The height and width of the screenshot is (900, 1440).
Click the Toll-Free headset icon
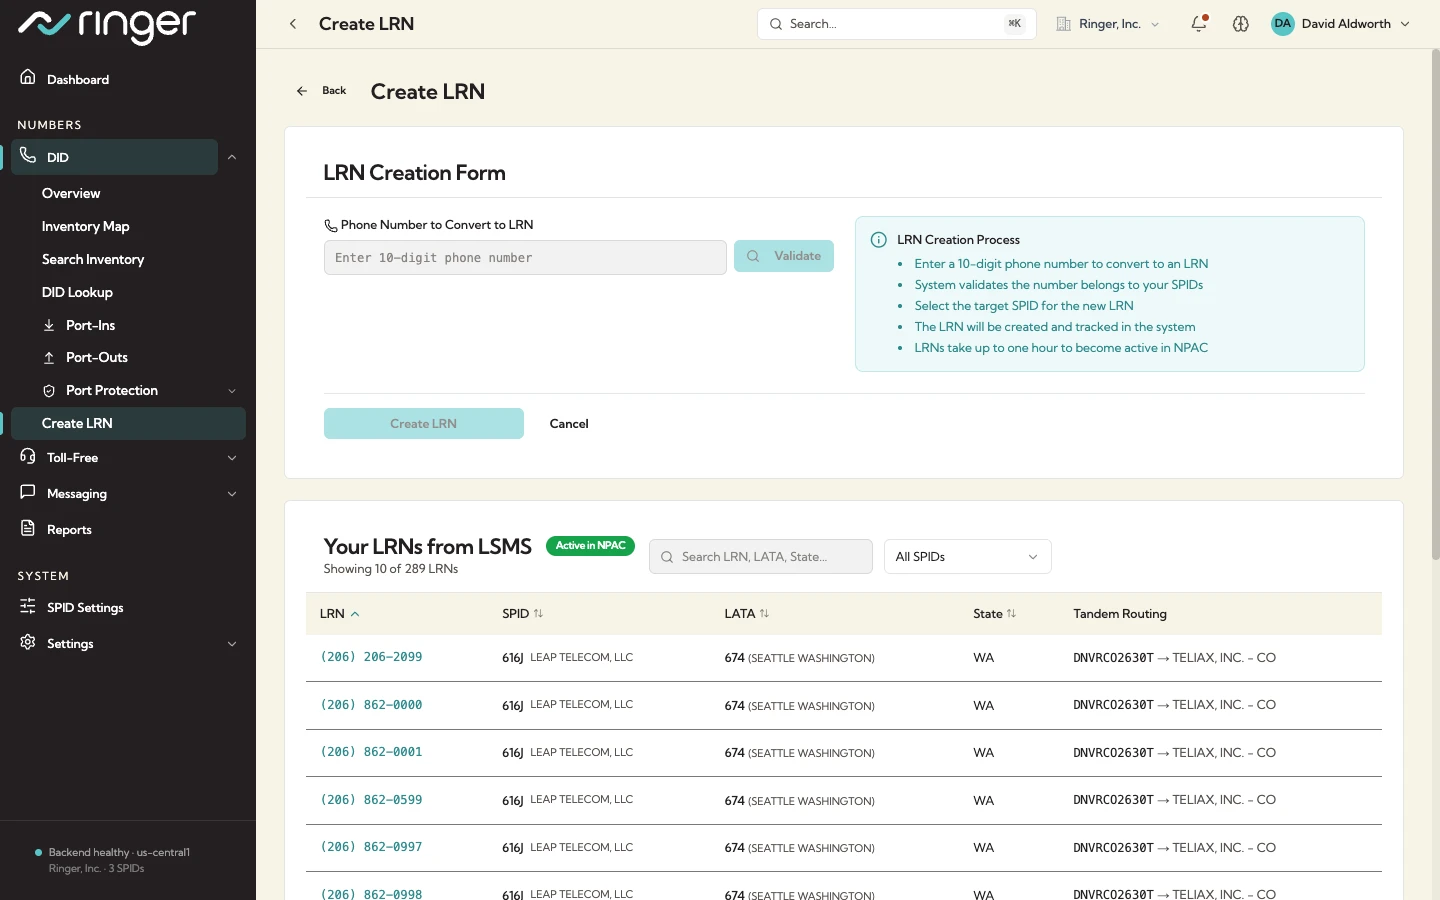pyautogui.click(x=28, y=456)
